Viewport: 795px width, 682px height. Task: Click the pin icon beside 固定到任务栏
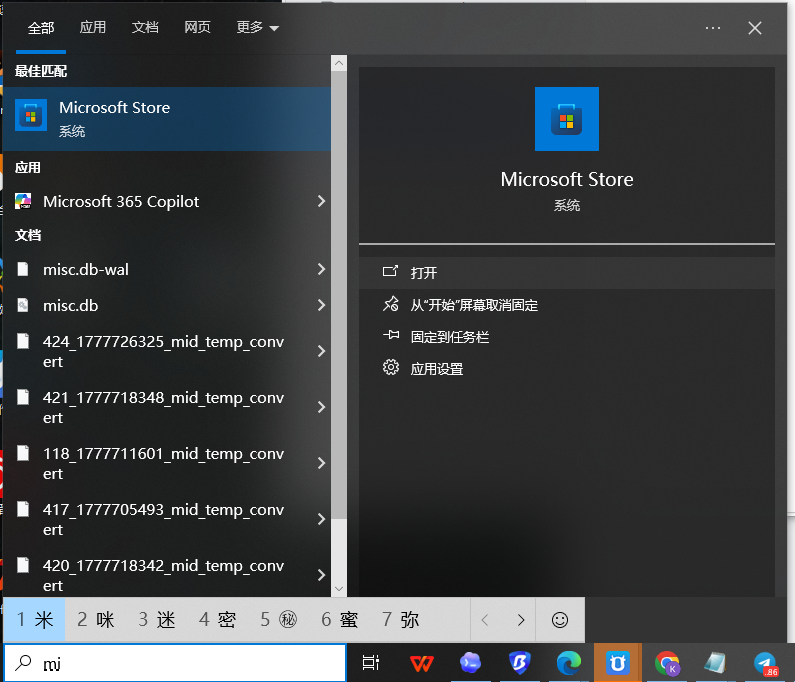390,335
